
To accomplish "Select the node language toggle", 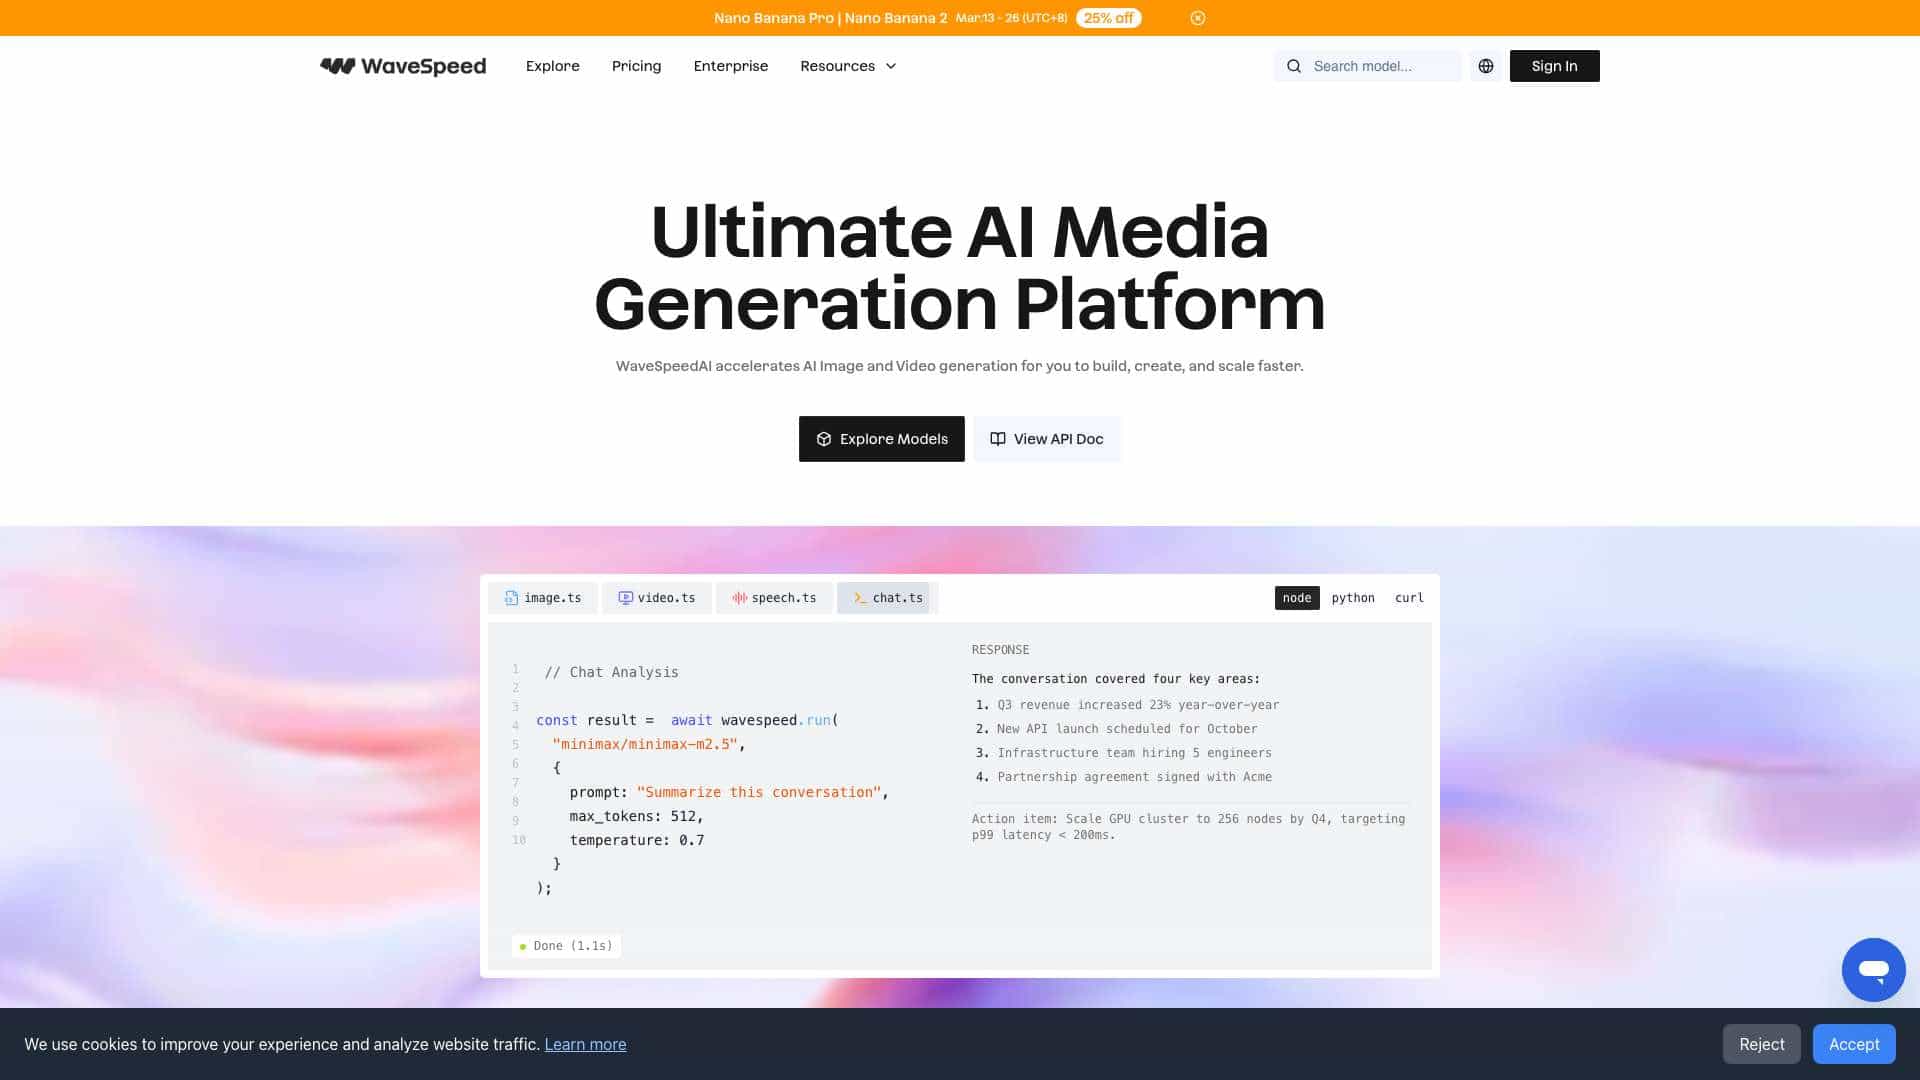I will [x=1297, y=598].
